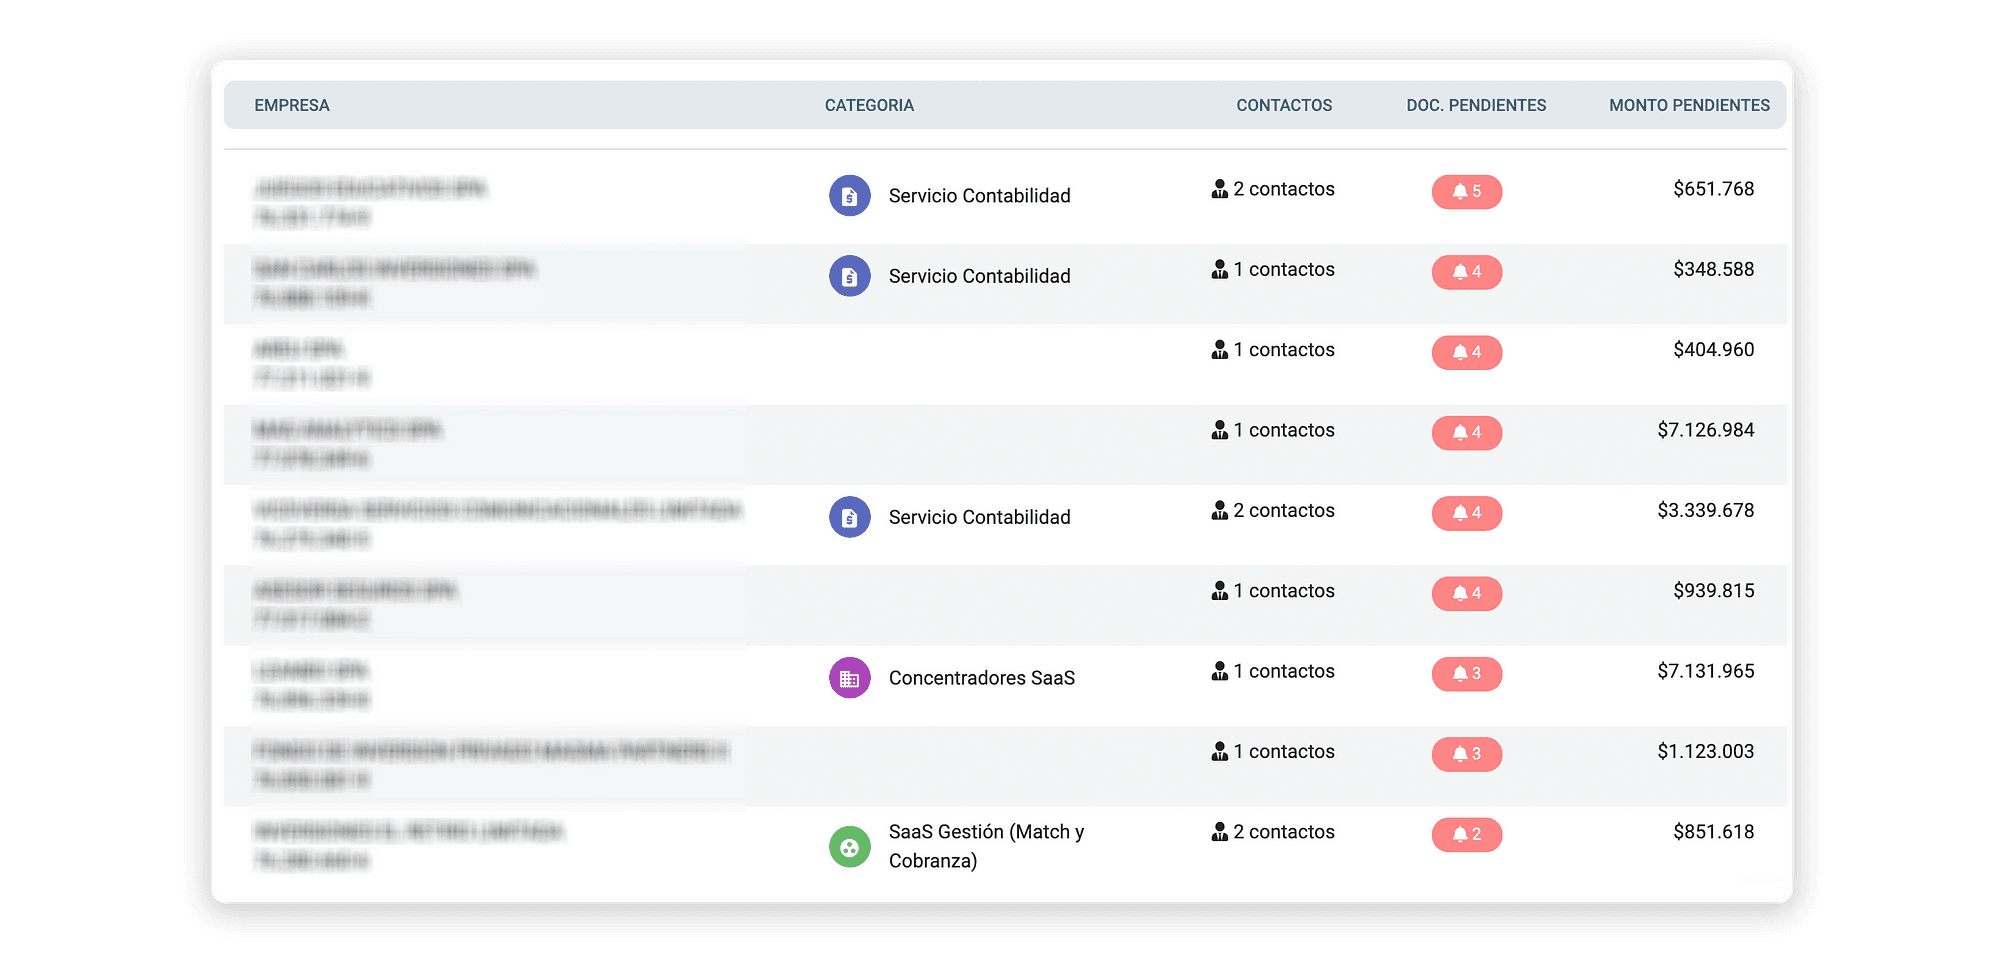Click the MONTO PENDIENTES column header

[x=1689, y=105]
